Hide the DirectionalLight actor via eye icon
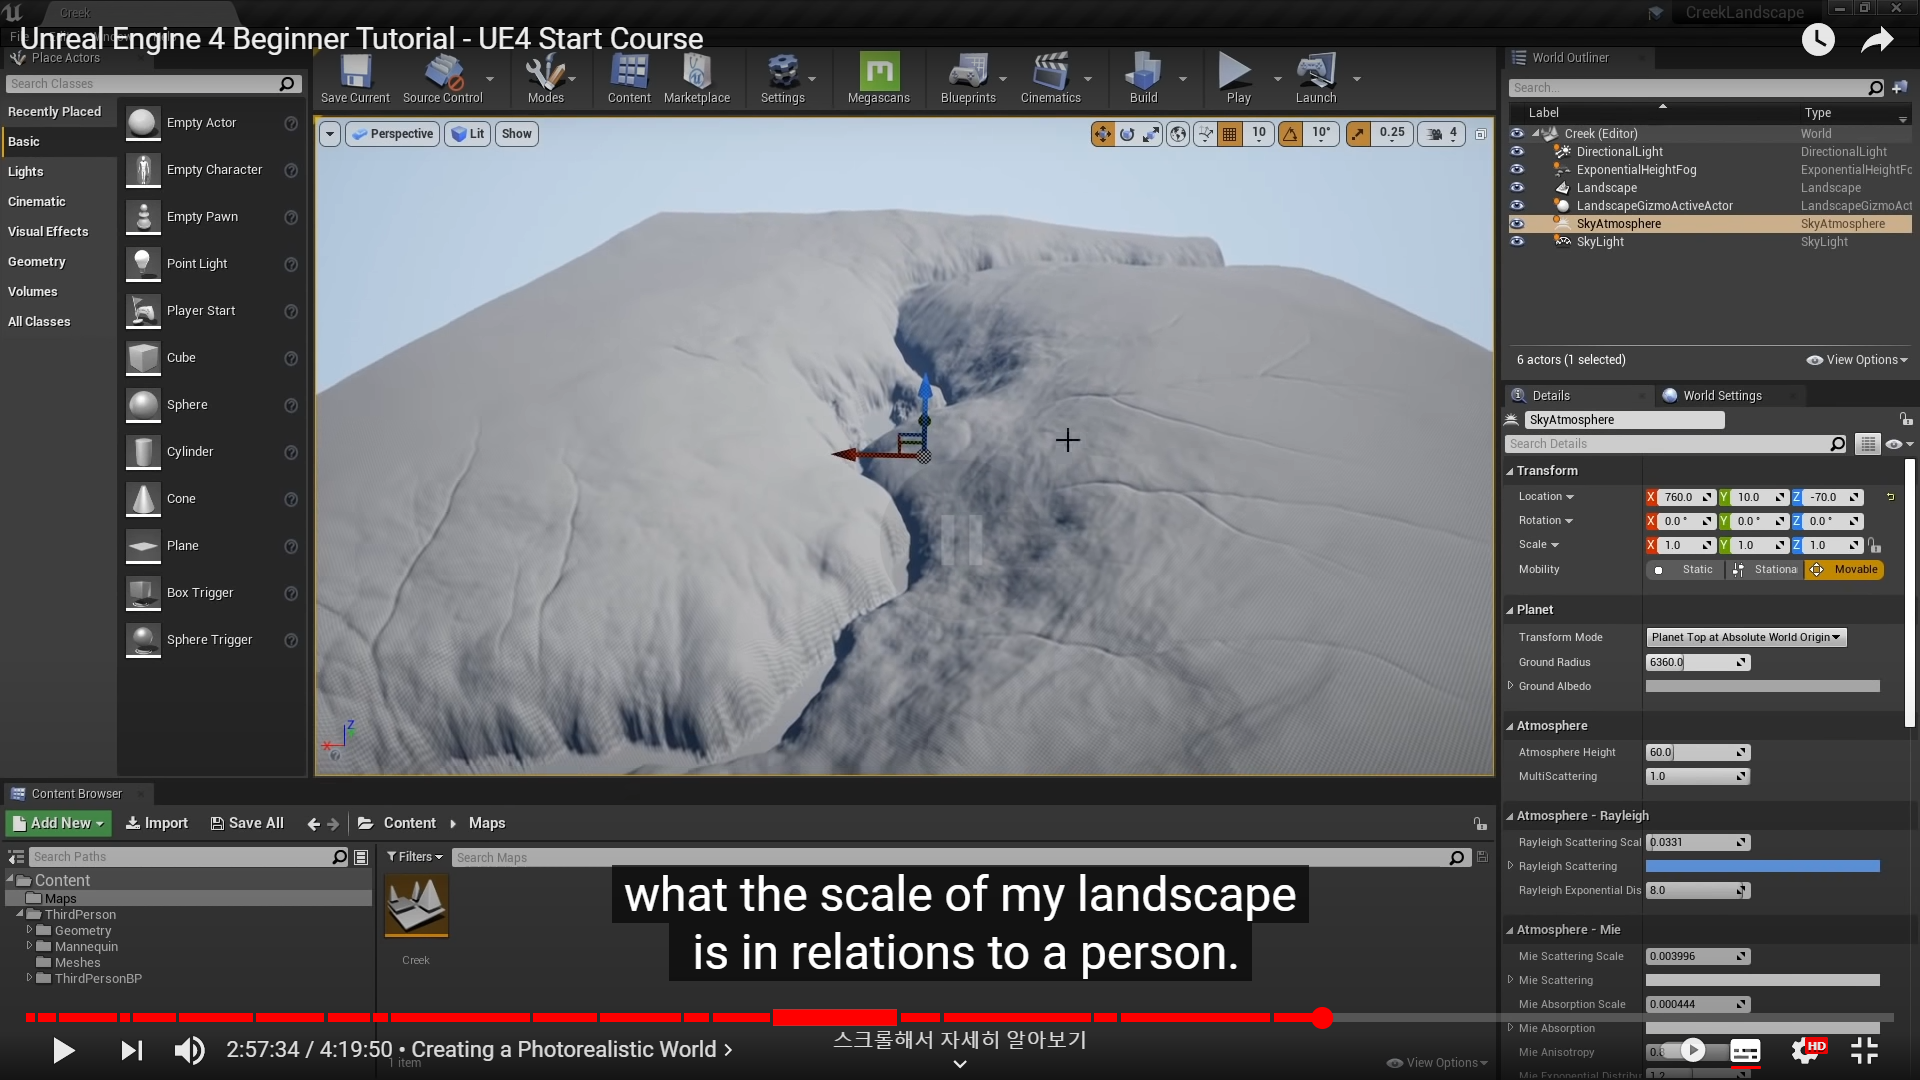 (x=1517, y=152)
